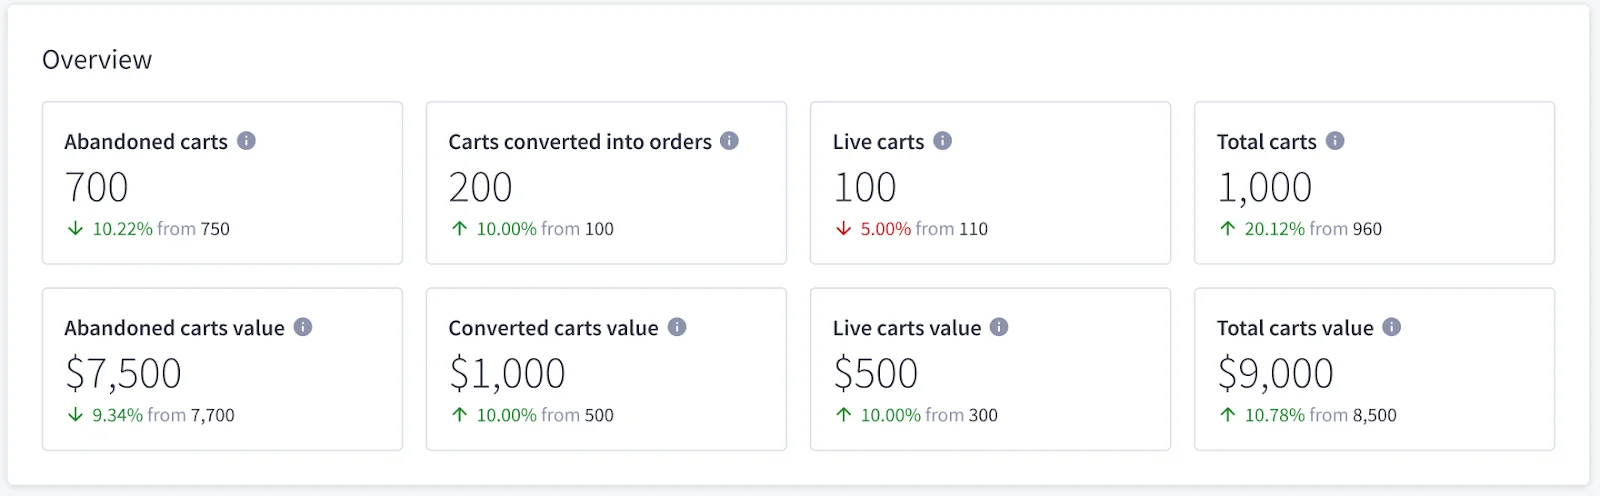This screenshot has width=1600, height=496.
Task: Open the Live carts info tooltip icon
Action: coord(943,141)
